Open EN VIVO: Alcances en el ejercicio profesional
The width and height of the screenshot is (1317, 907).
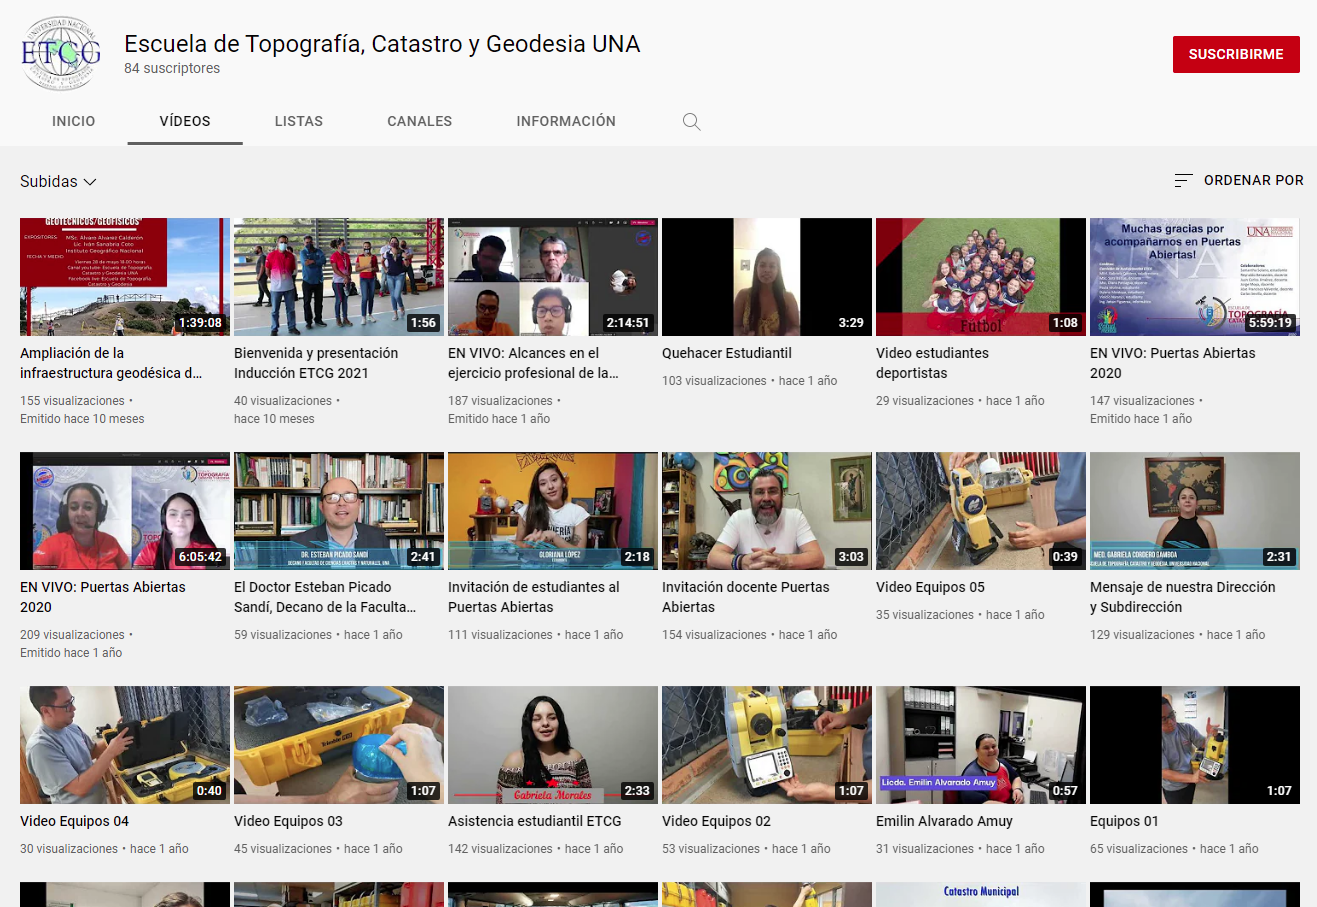coord(533,363)
